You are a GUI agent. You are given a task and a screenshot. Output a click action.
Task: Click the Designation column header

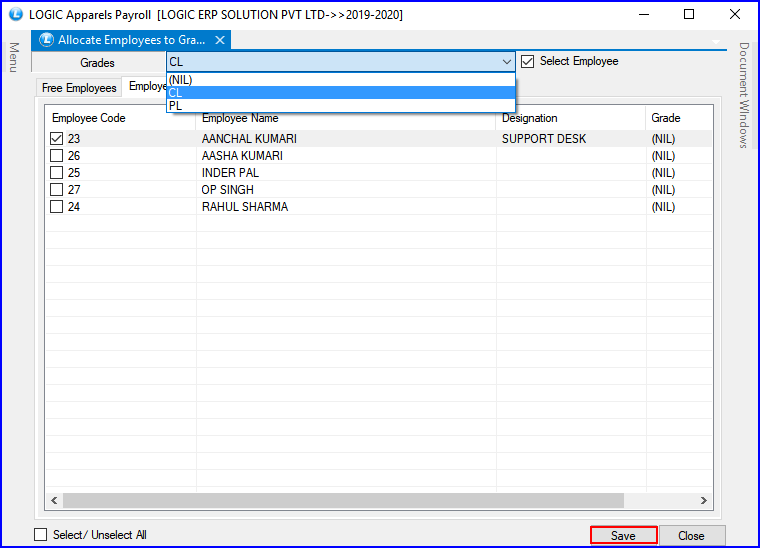(x=570, y=118)
